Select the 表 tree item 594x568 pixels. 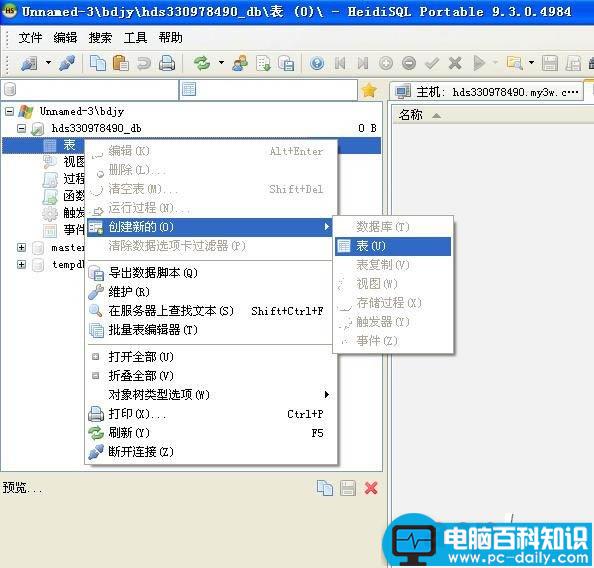69,145
